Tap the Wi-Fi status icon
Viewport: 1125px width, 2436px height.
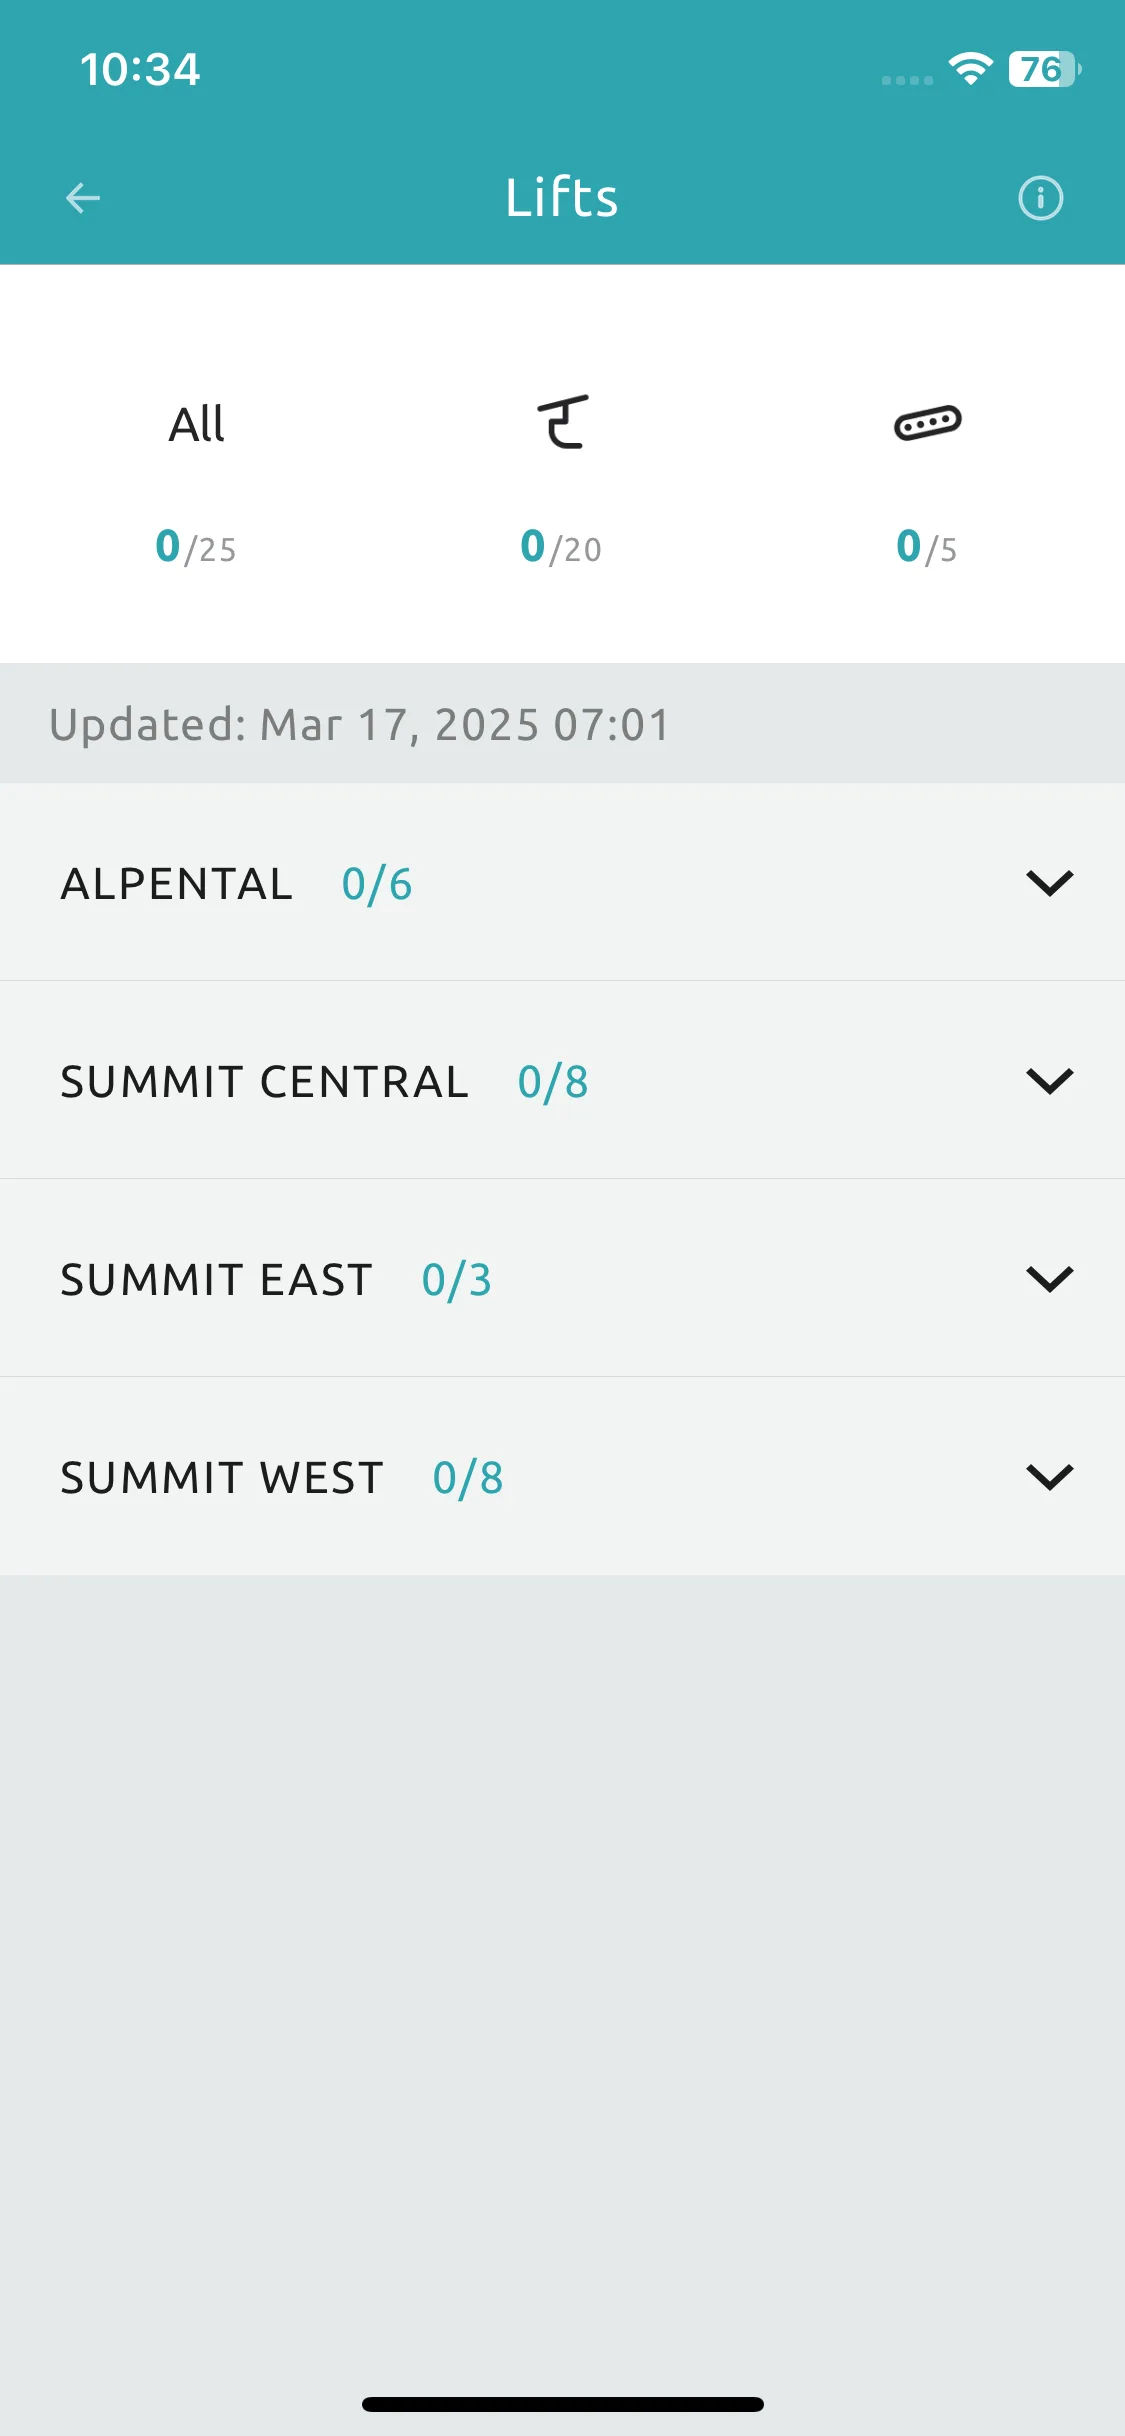970,69
